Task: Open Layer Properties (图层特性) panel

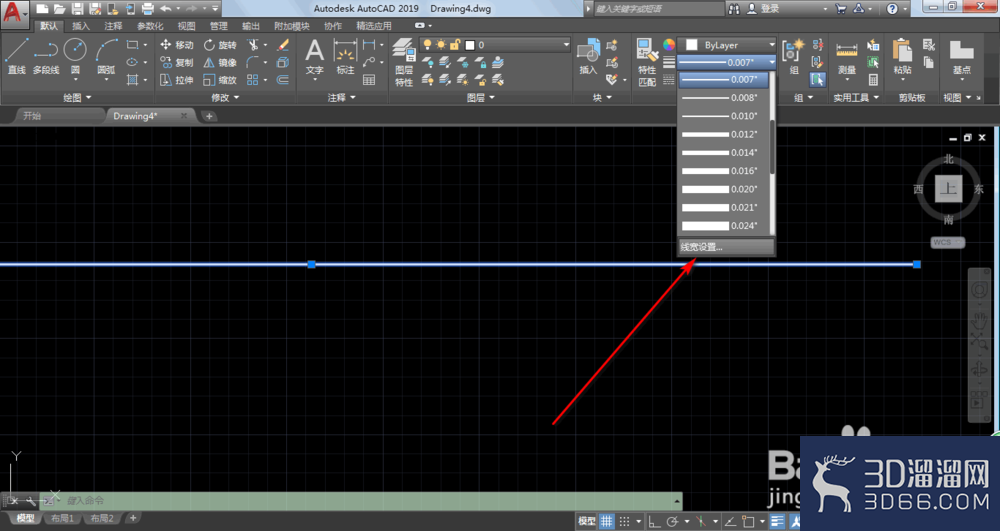Action: 404,62
